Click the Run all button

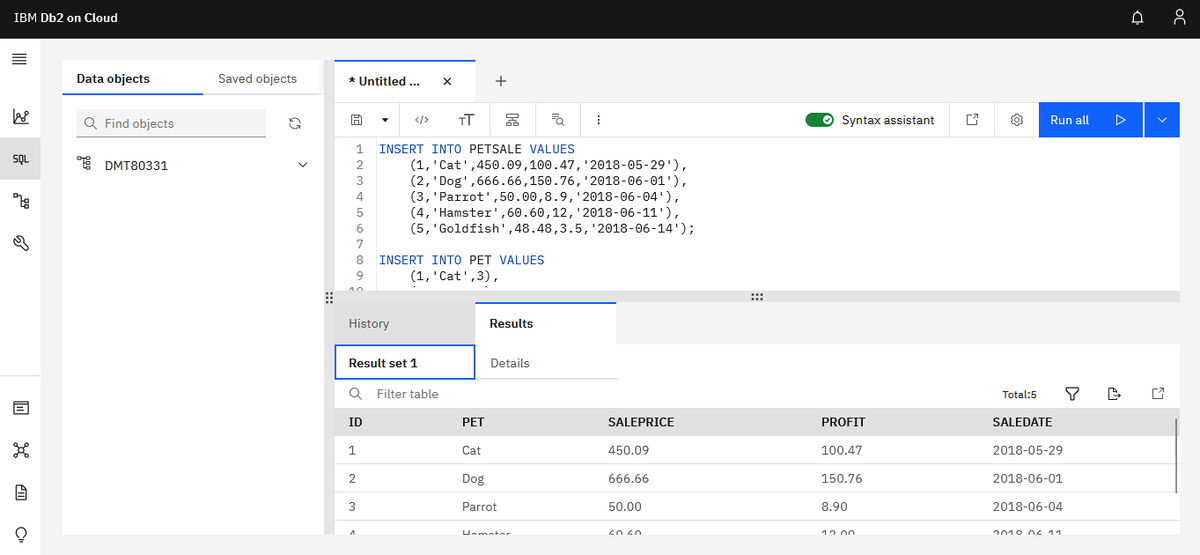point(1090,120)
